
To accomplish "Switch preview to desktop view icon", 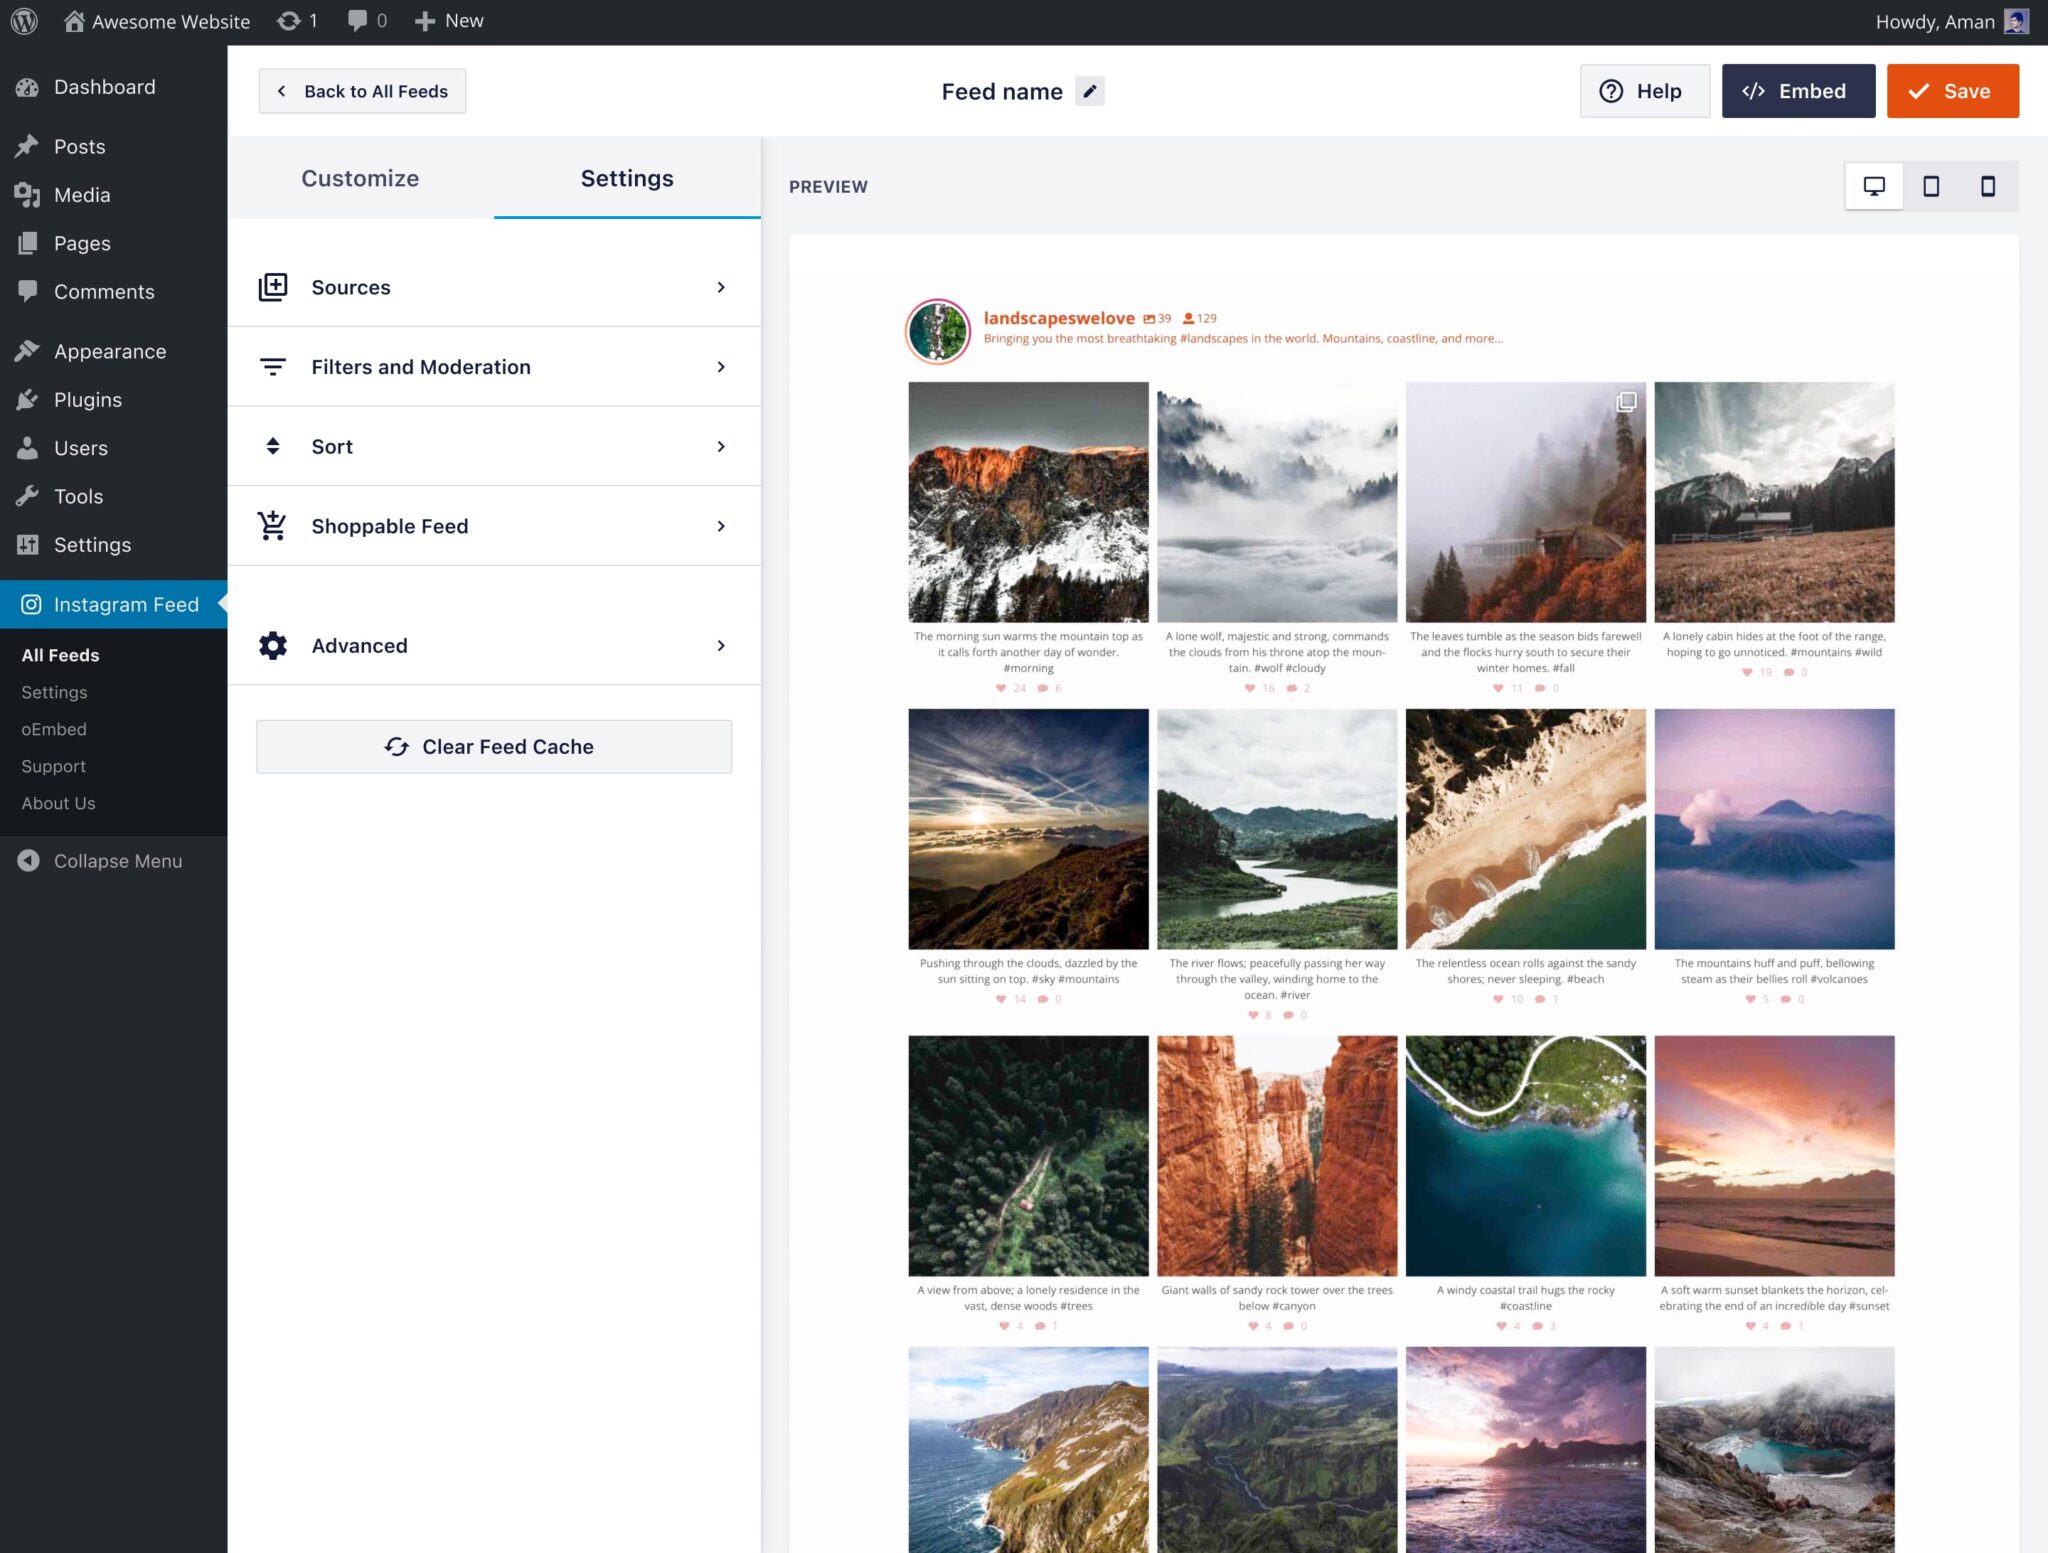I will [x=1874, y=186].
